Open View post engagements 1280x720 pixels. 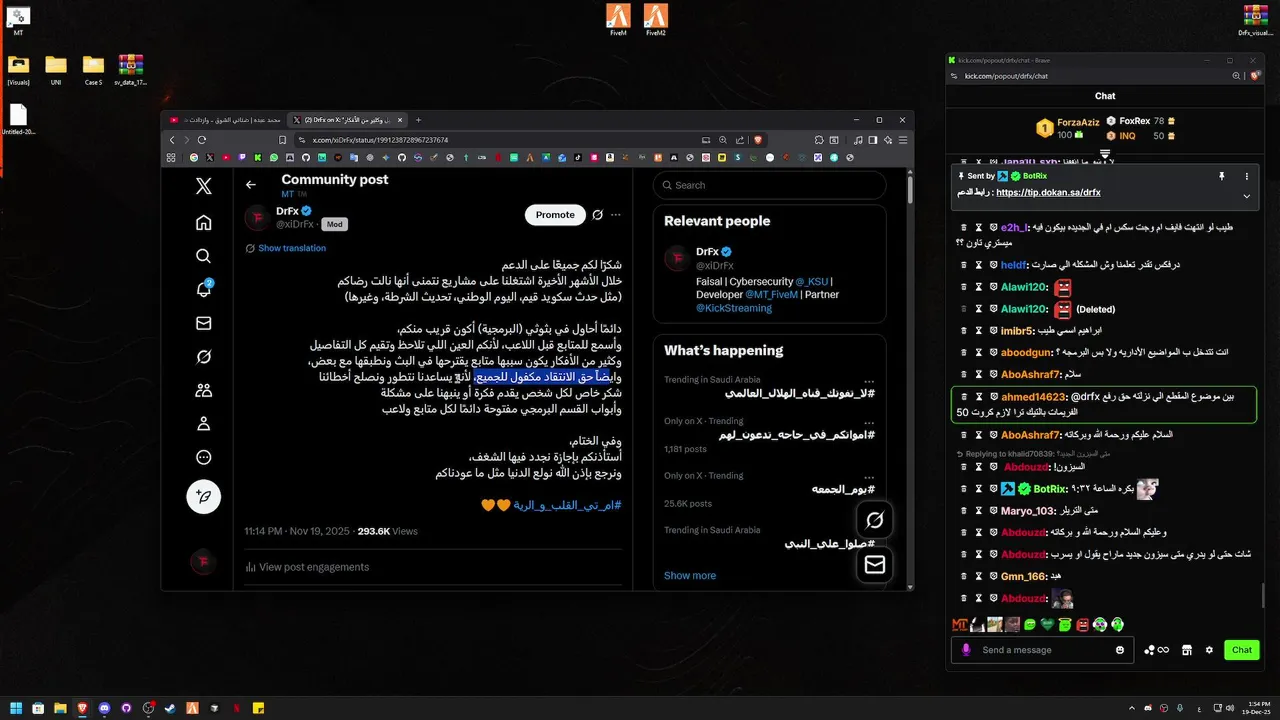(307, 567)
